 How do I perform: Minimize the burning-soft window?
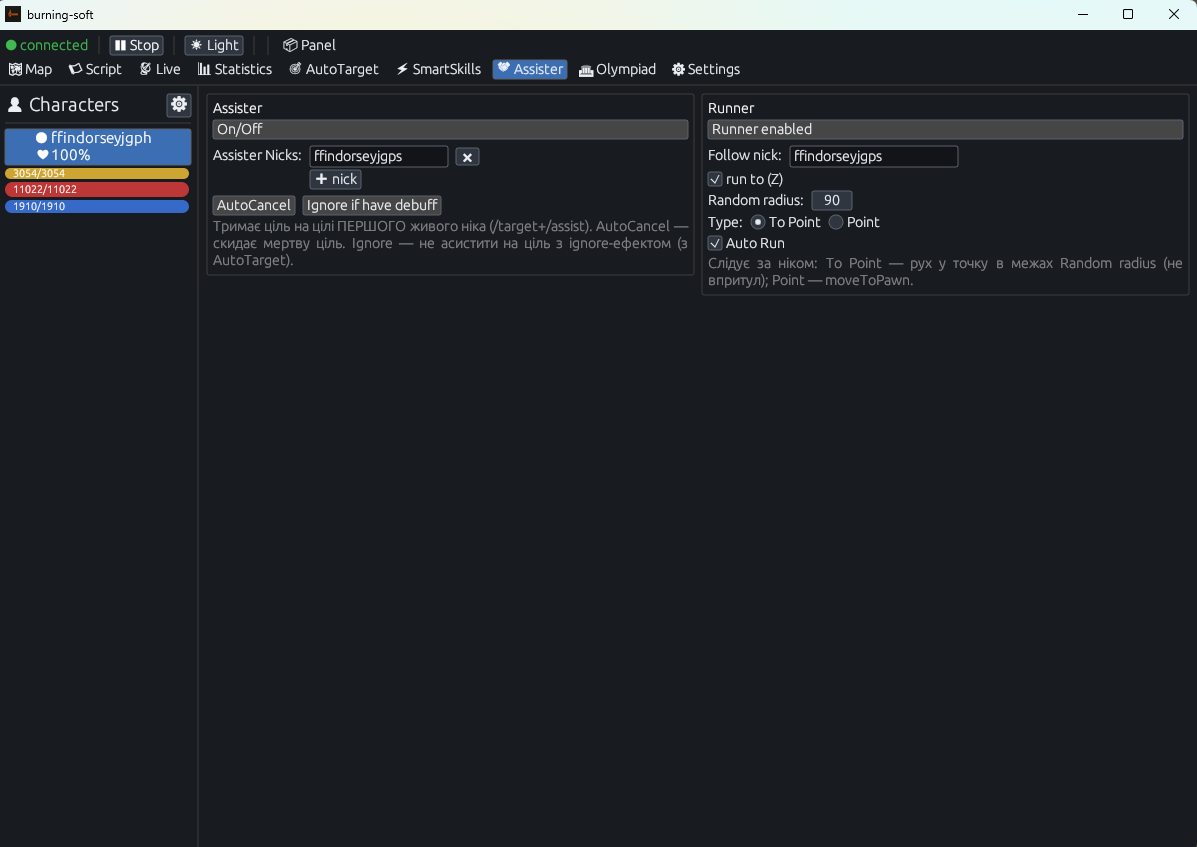(1082, 14)
